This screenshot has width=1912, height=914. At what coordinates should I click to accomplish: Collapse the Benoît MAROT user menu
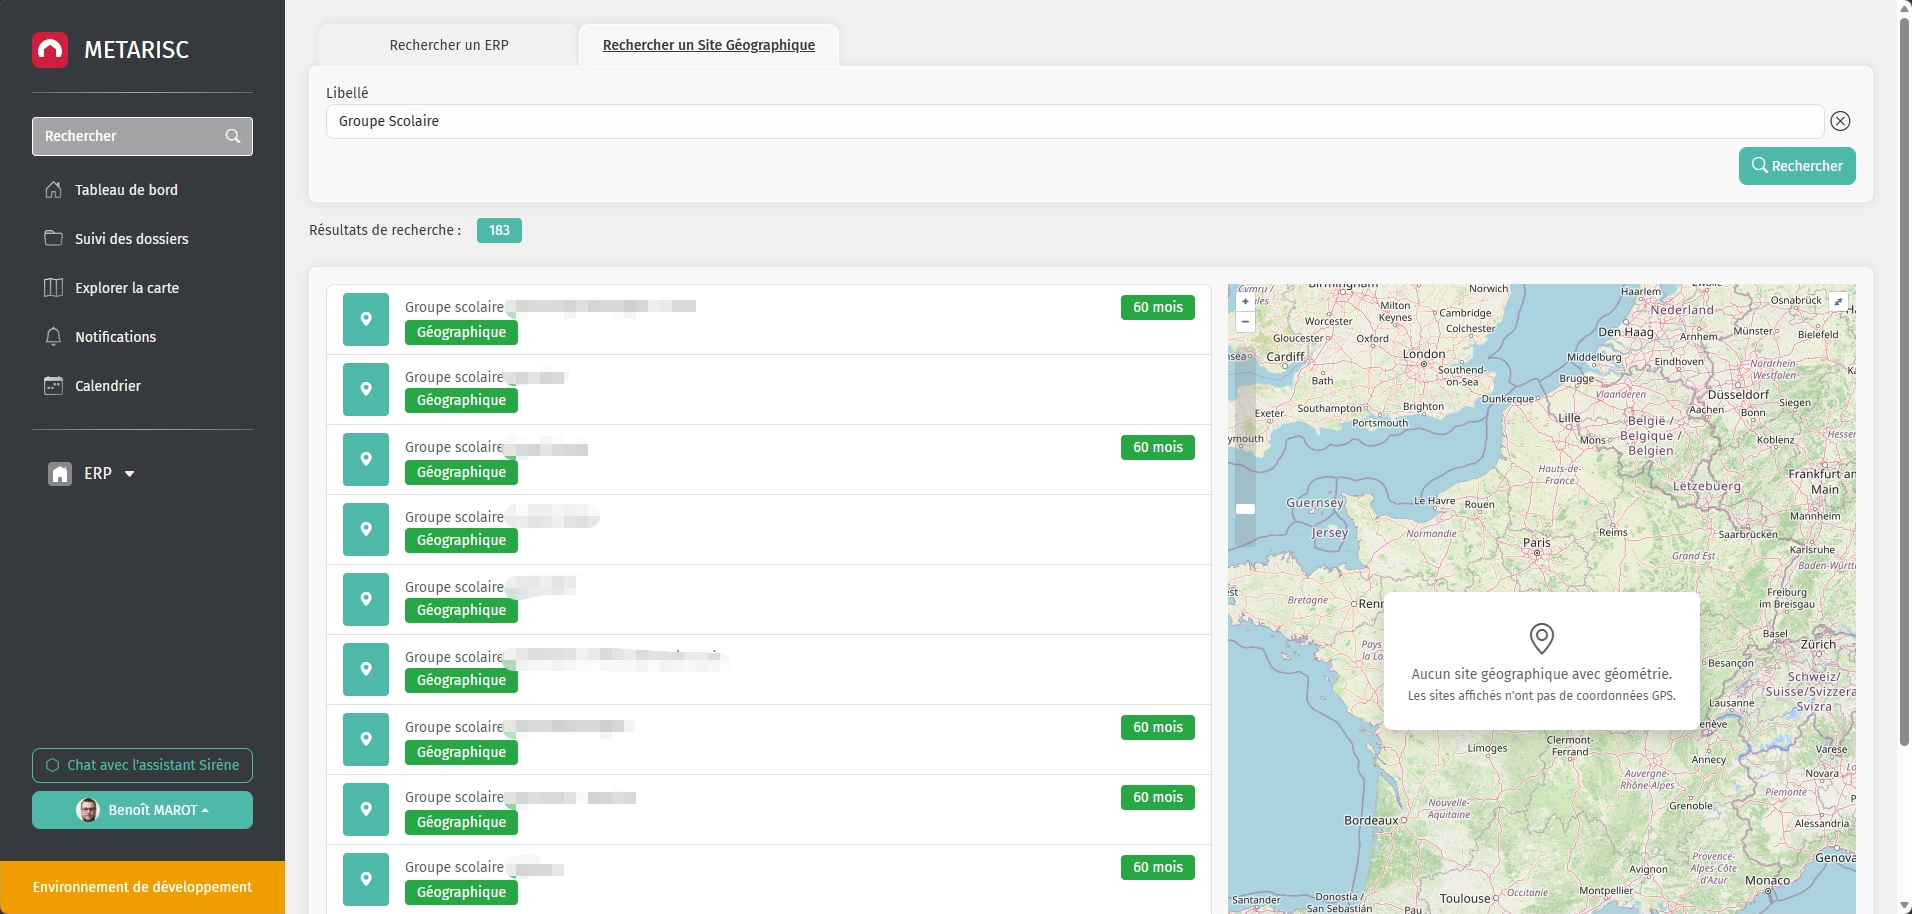pyautogui.click(x=142, y=810)
